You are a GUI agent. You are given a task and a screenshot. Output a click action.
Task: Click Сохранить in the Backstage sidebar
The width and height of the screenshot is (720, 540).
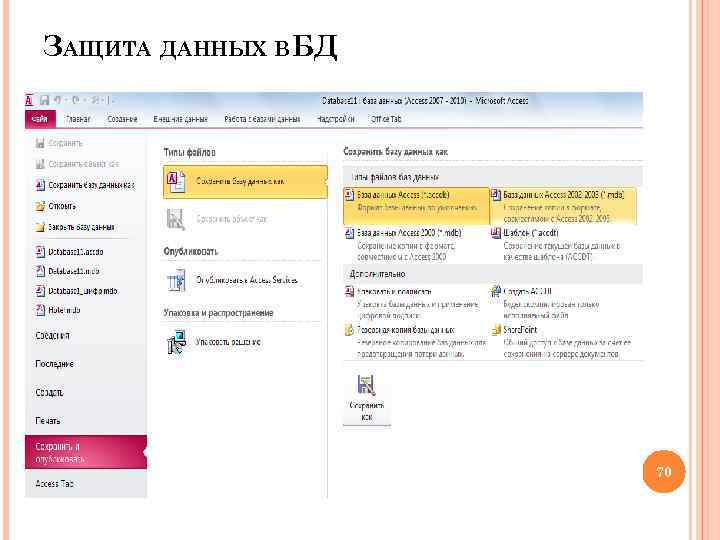pyautogui.click(x=59, y=143)
